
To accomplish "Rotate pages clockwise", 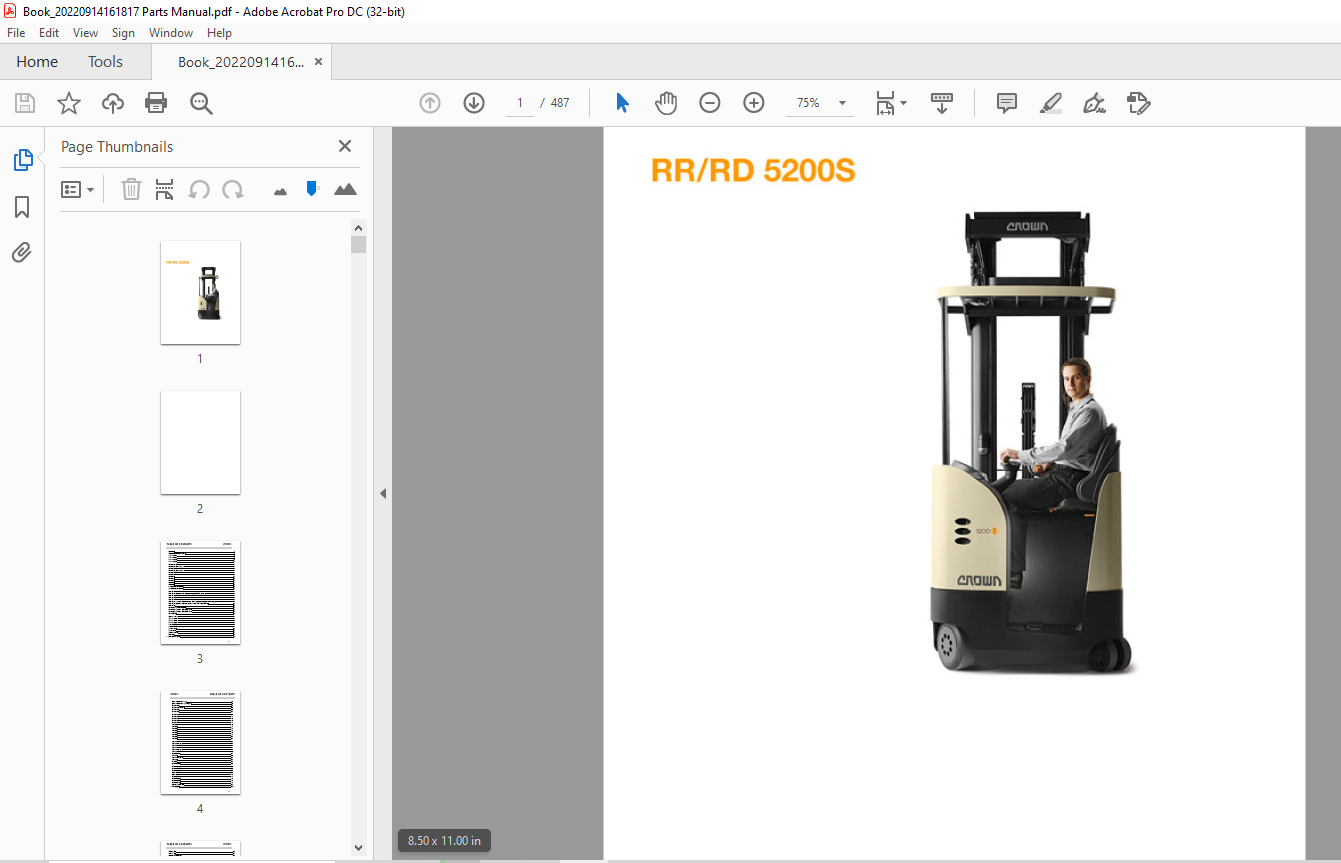I will pos(233,189).
